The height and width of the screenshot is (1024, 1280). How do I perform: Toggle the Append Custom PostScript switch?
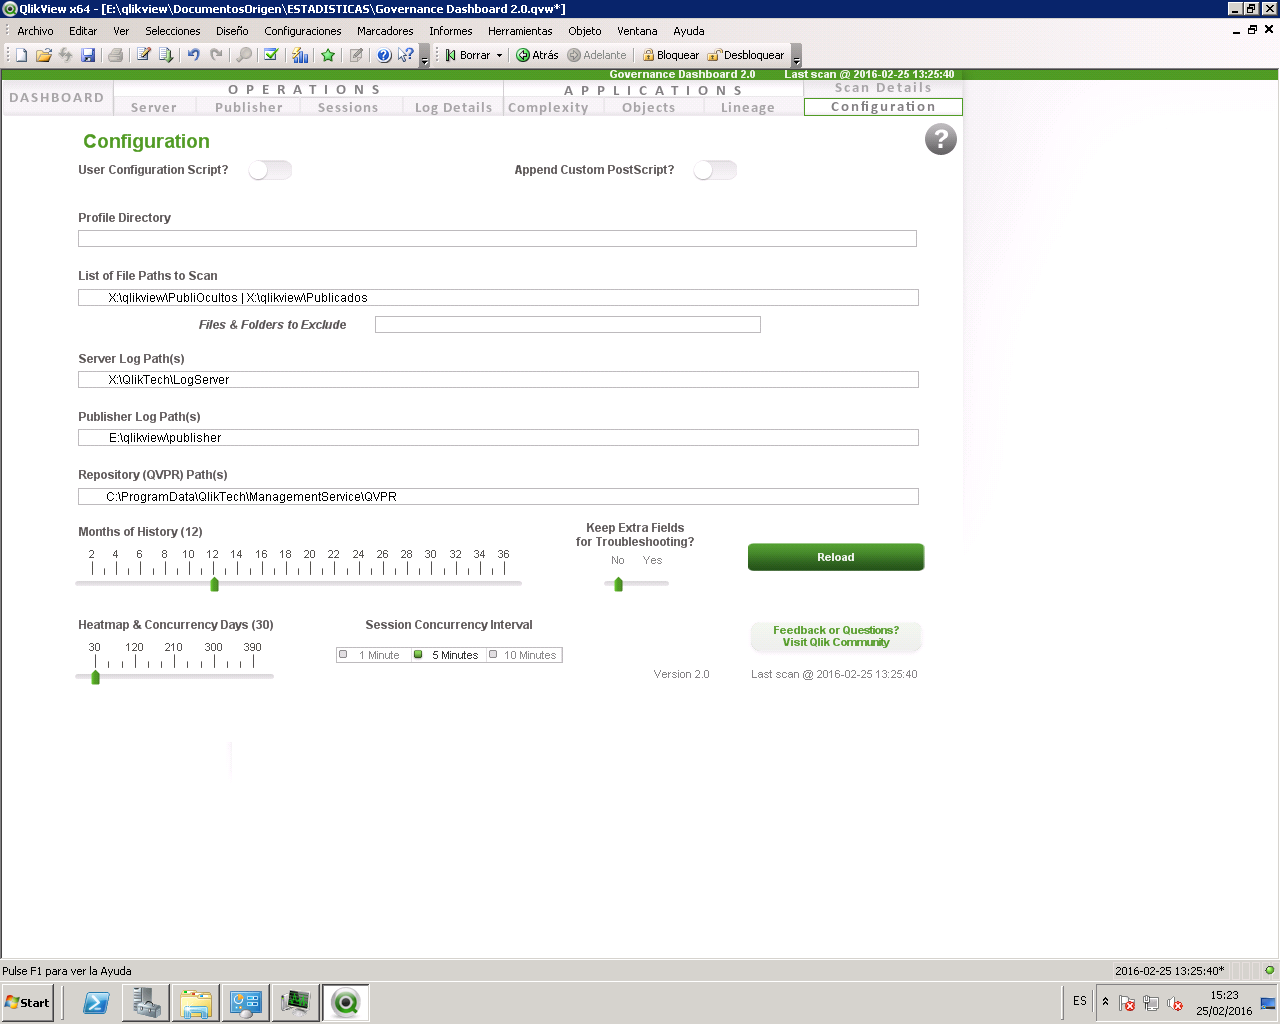pos(715,170)
